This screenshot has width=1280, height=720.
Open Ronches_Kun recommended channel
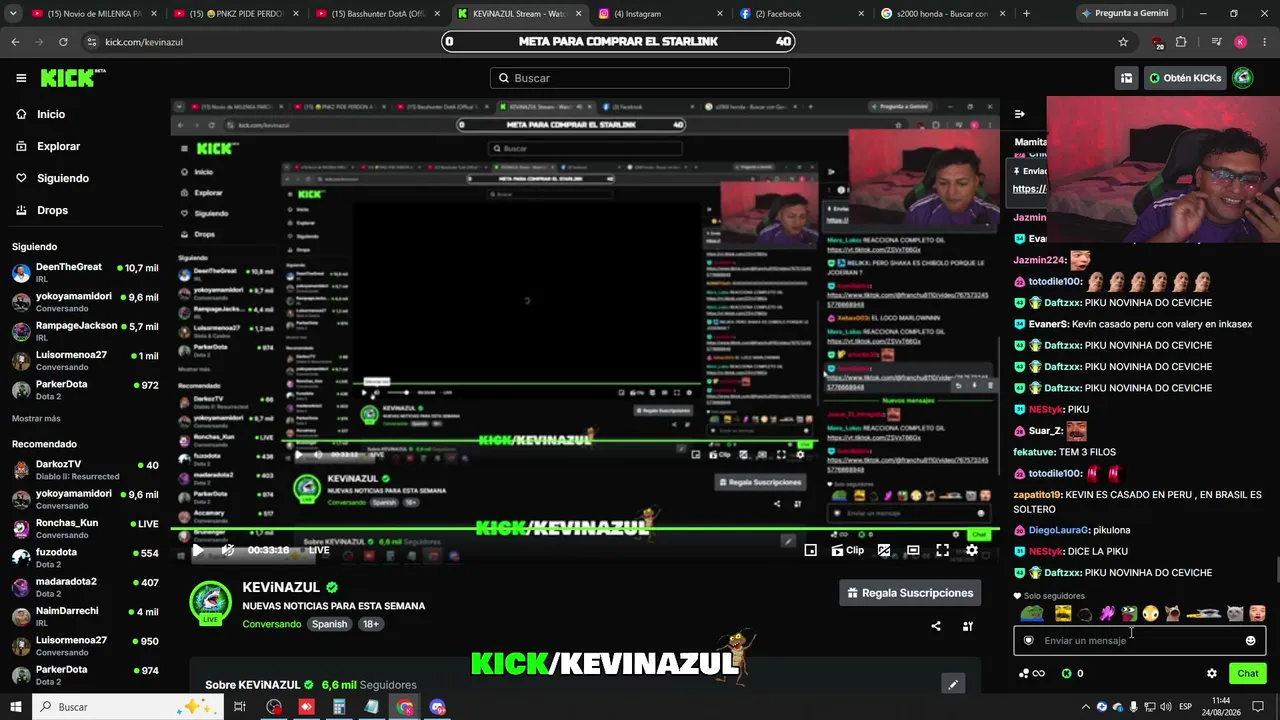pyautogui.click(x=85, y=528)
